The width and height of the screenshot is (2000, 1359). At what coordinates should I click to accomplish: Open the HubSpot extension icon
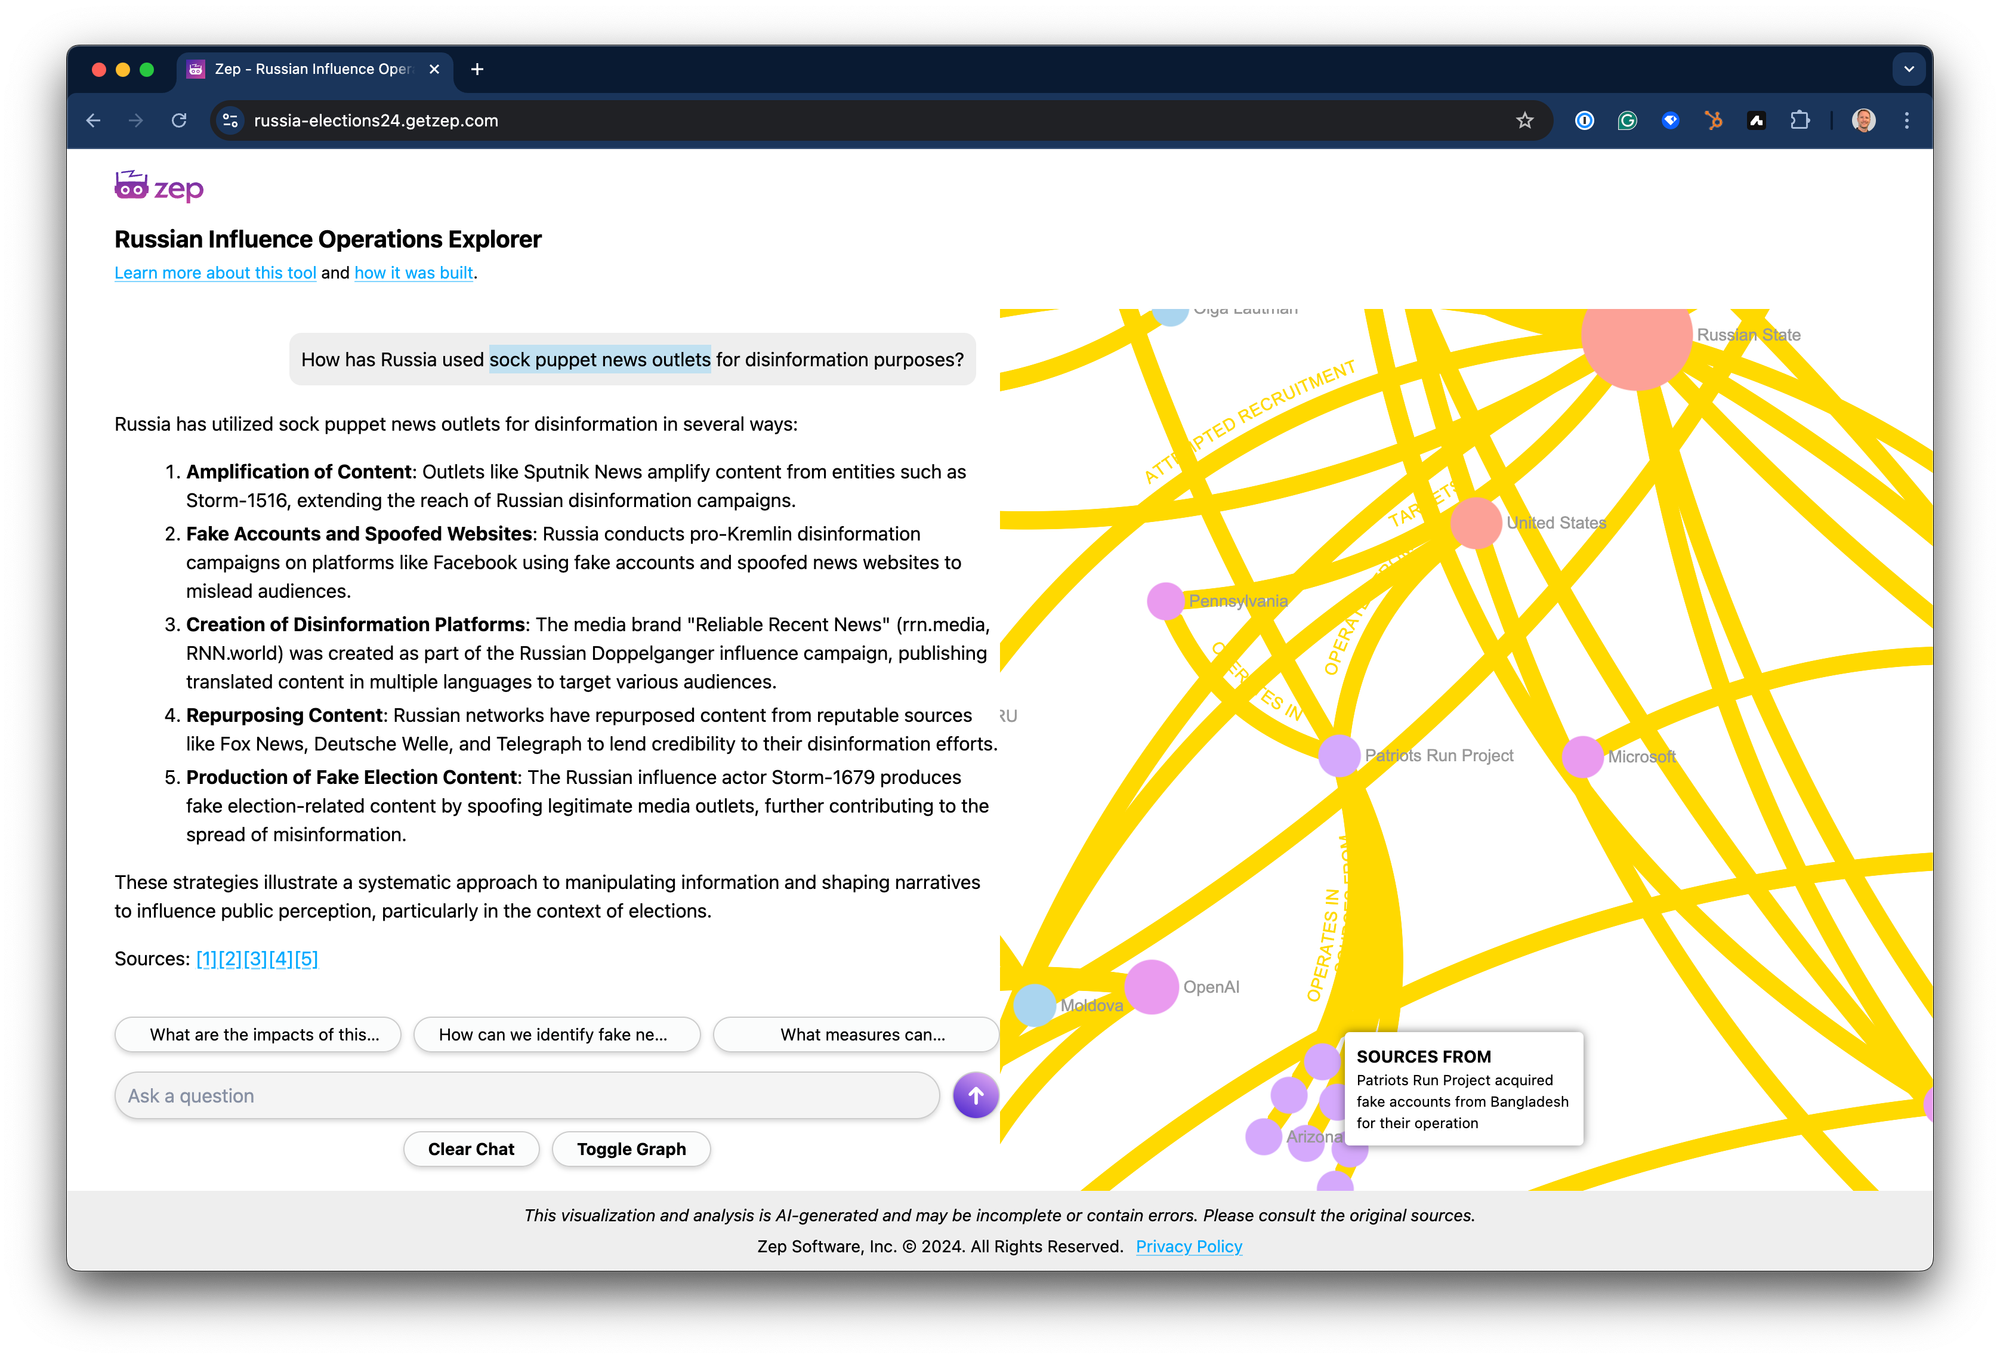[1713, 121]
